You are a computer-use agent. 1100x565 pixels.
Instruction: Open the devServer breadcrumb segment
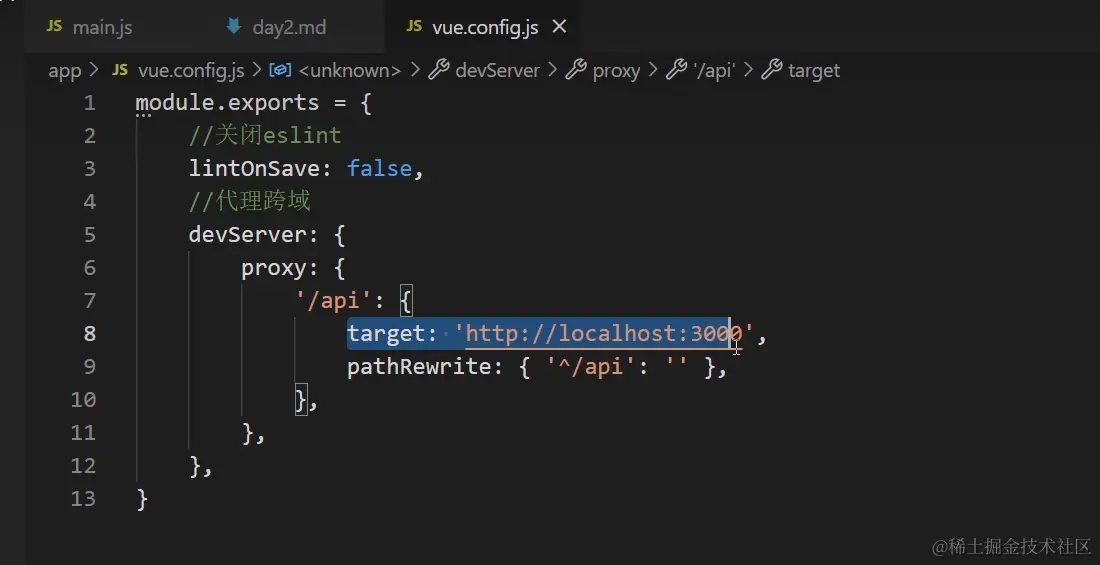tap(497, 71)
